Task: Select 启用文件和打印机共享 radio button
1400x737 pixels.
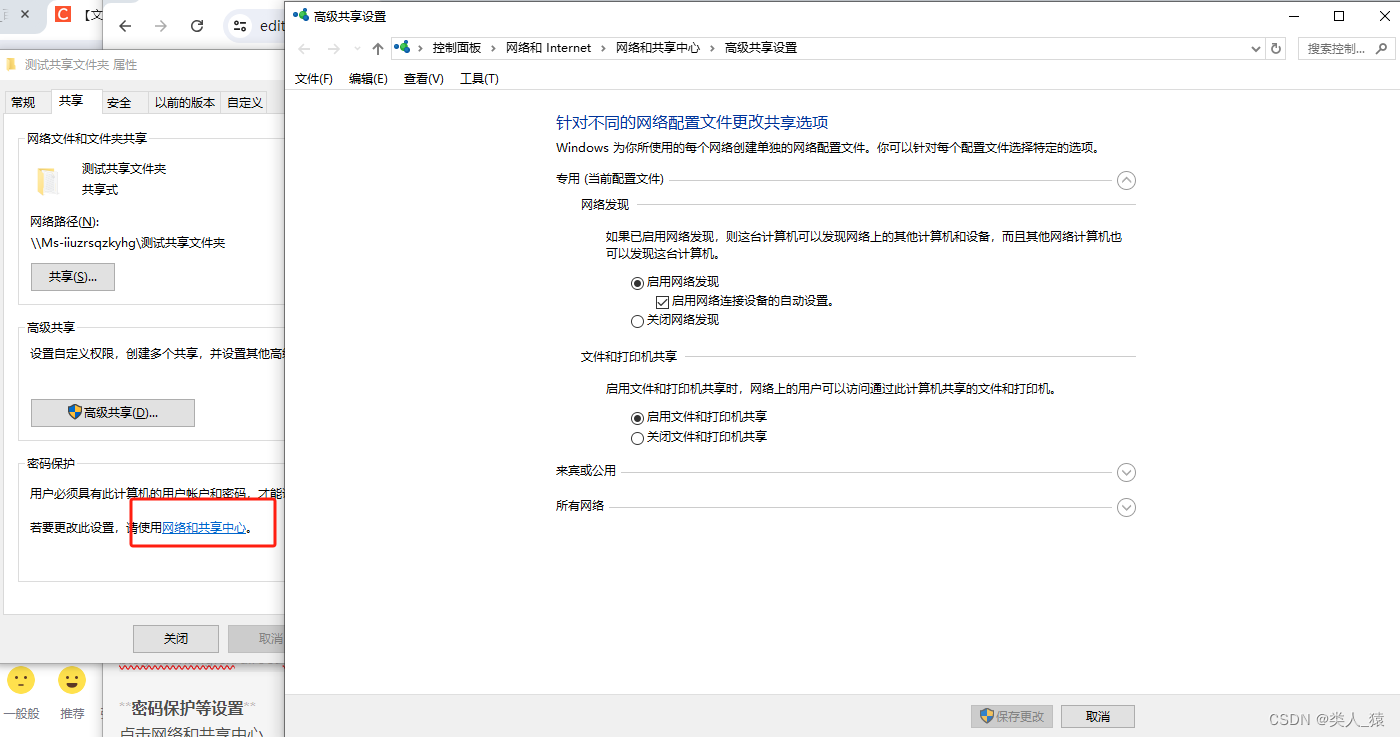Action: pos(638,418)
